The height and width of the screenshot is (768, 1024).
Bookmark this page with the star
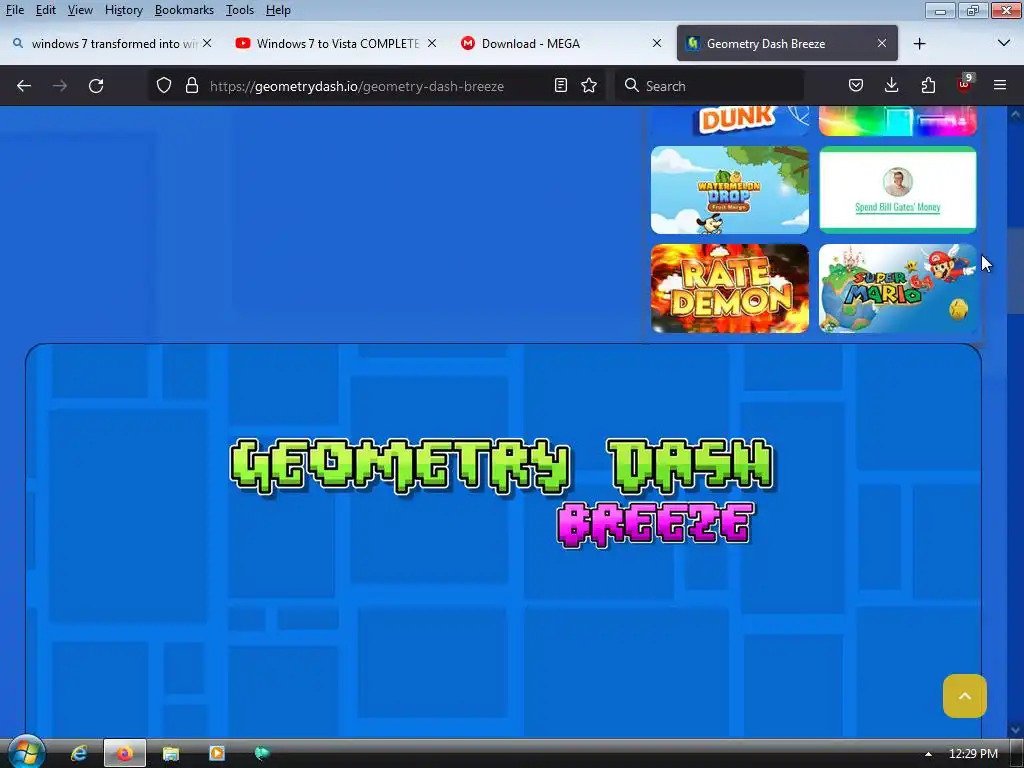tap(589, 86)
